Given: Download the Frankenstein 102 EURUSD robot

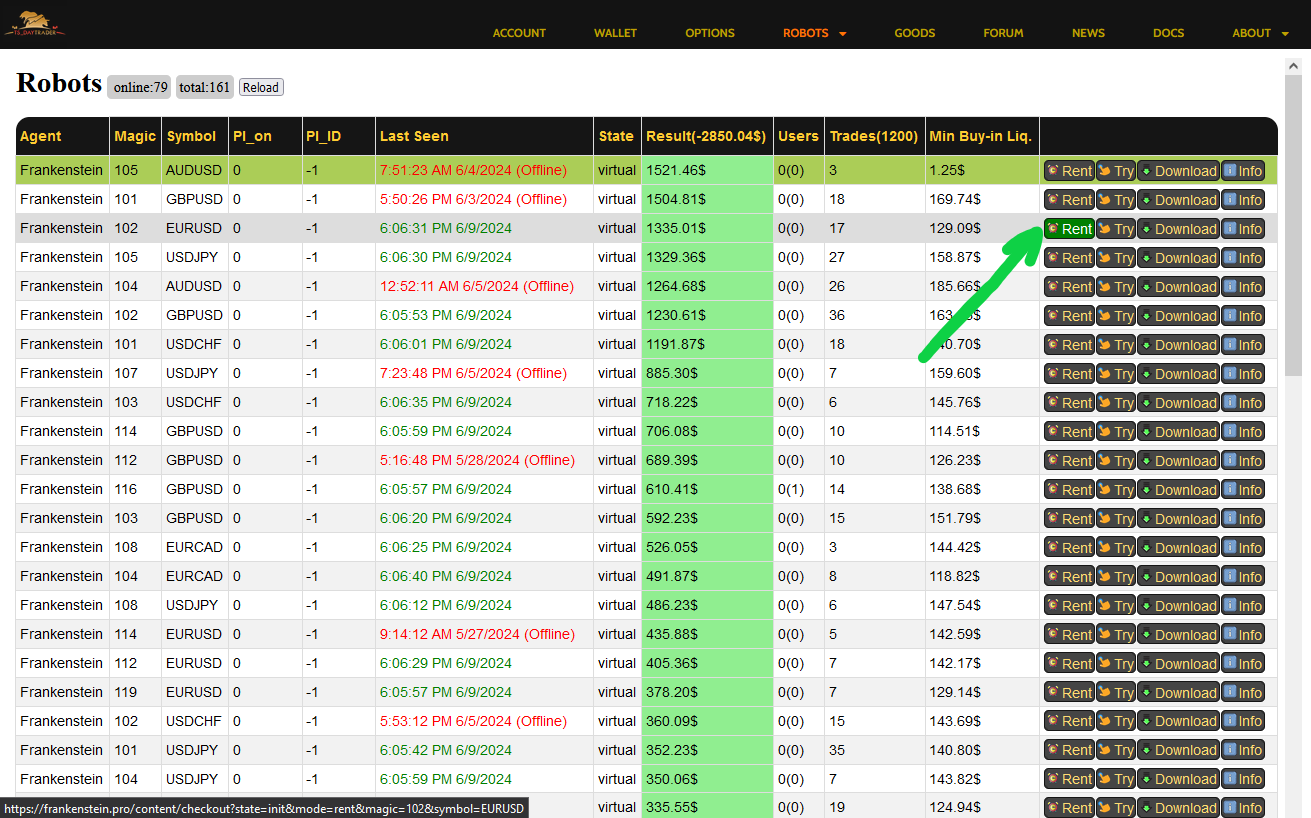Looking at the screenshot, I should click(1178, 229).
